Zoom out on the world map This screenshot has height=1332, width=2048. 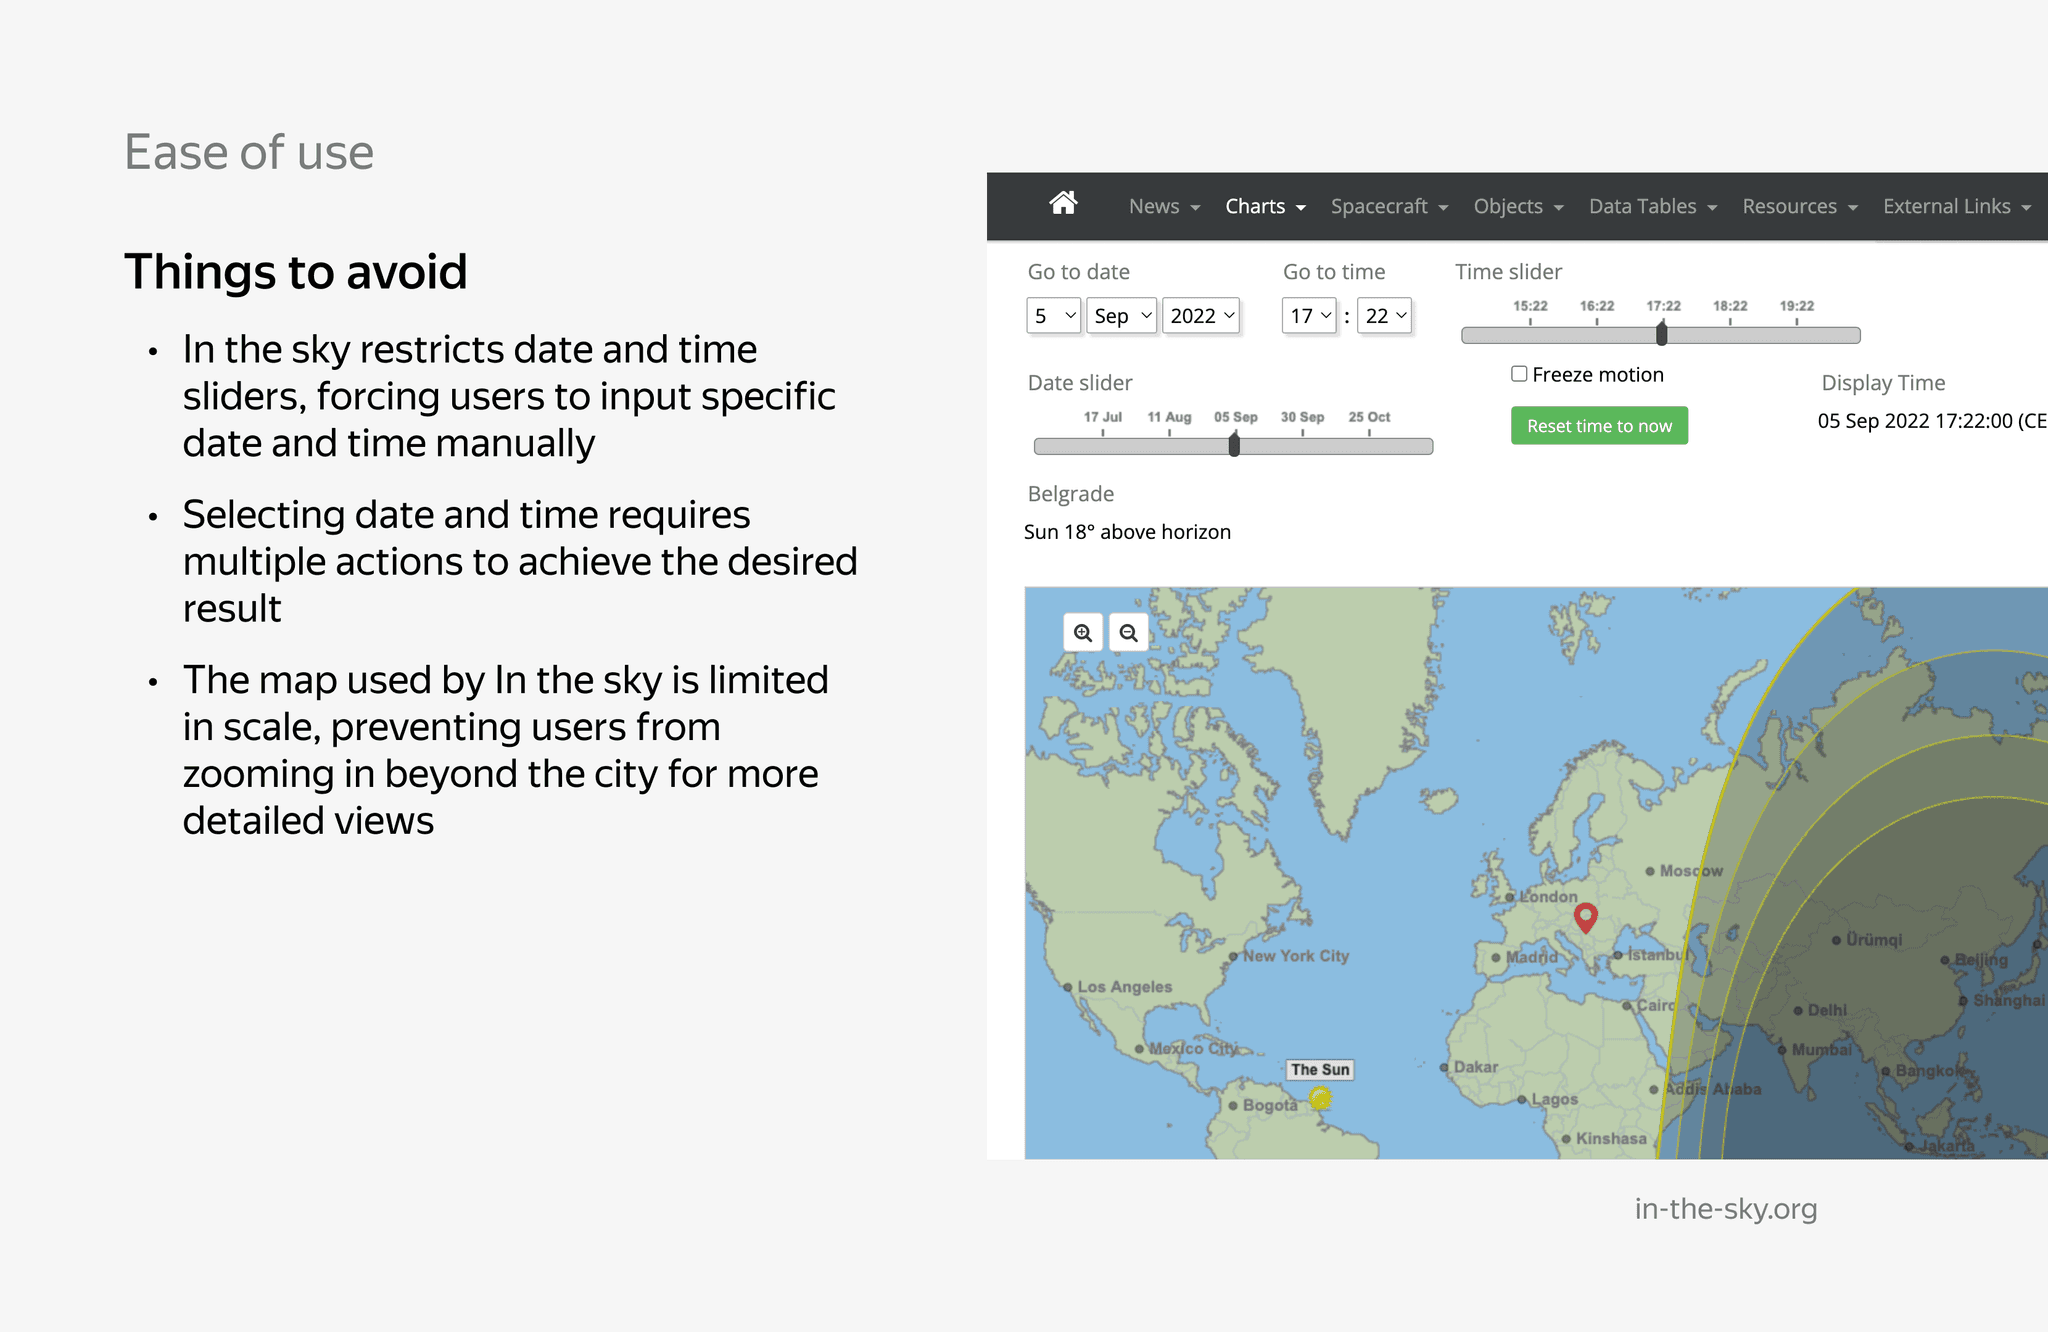click(1129, 633)
